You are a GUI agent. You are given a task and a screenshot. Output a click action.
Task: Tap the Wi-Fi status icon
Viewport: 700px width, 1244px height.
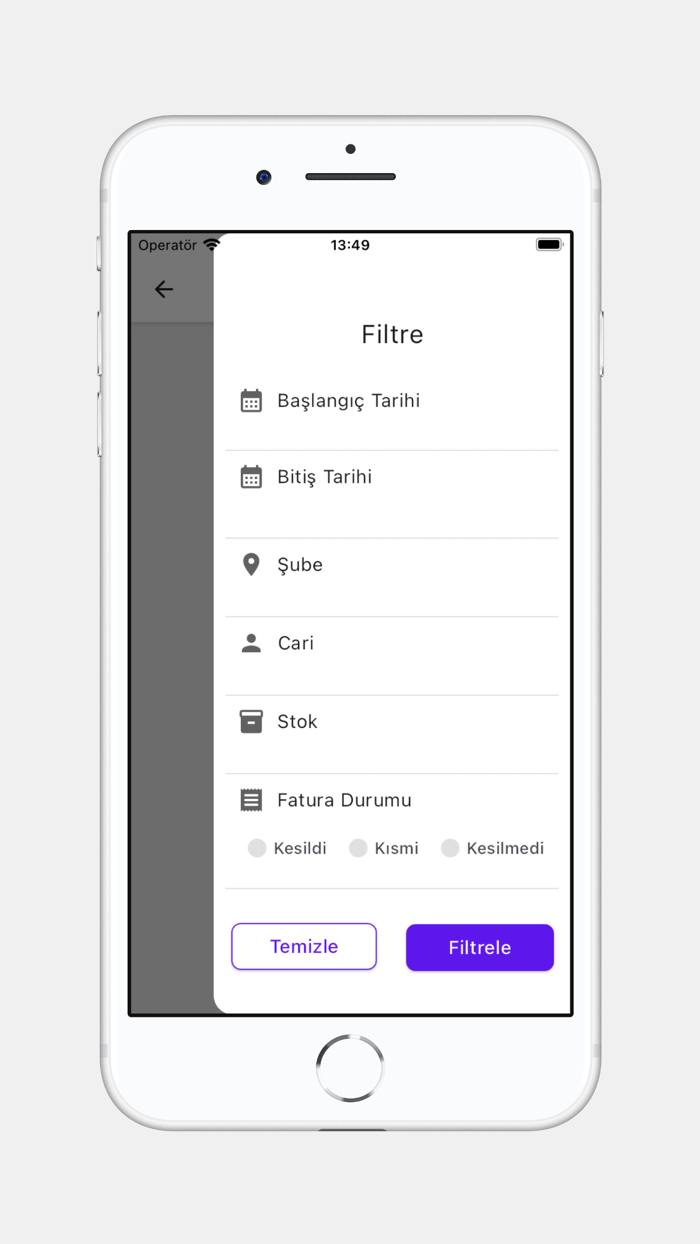tap(212, 245)
